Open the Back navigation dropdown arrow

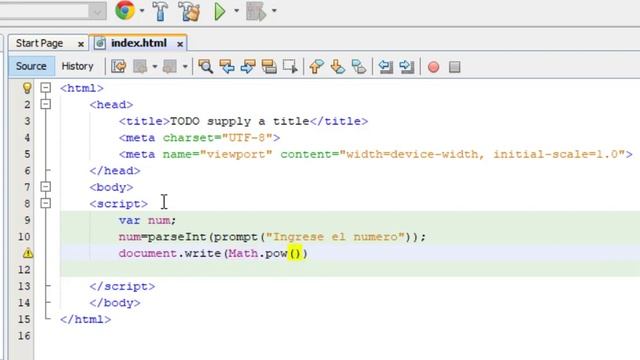tap(155, 67)
